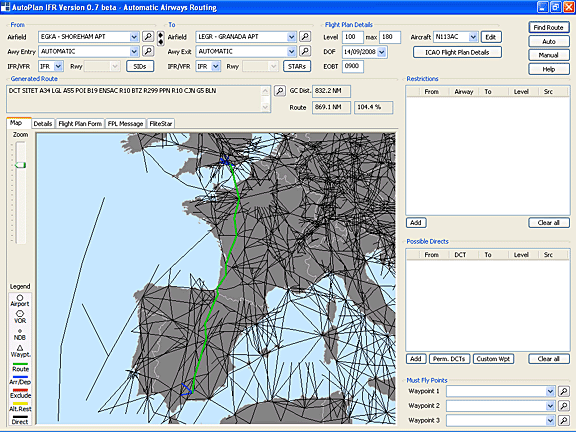Click the search icon for Waypoint 1
The width and height of the screenshot is (576, 432).
564,391
